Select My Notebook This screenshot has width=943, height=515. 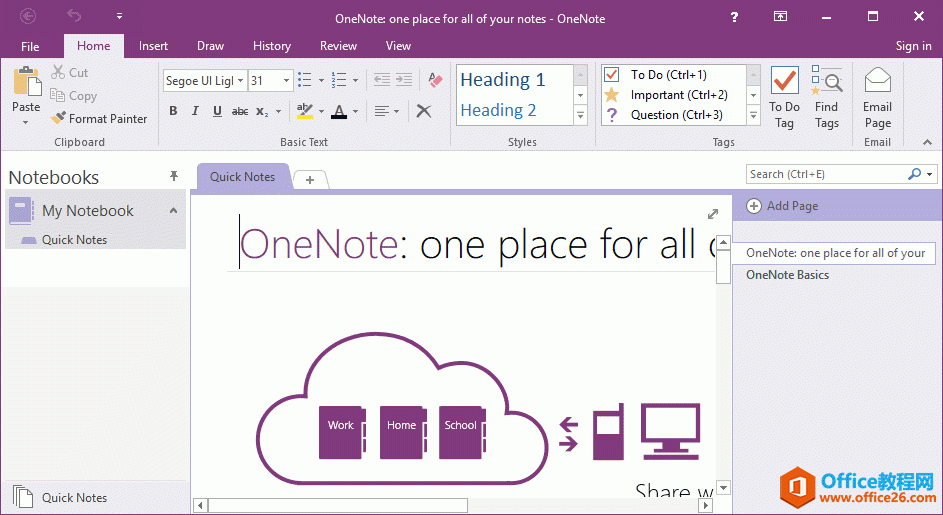point(88,211)
